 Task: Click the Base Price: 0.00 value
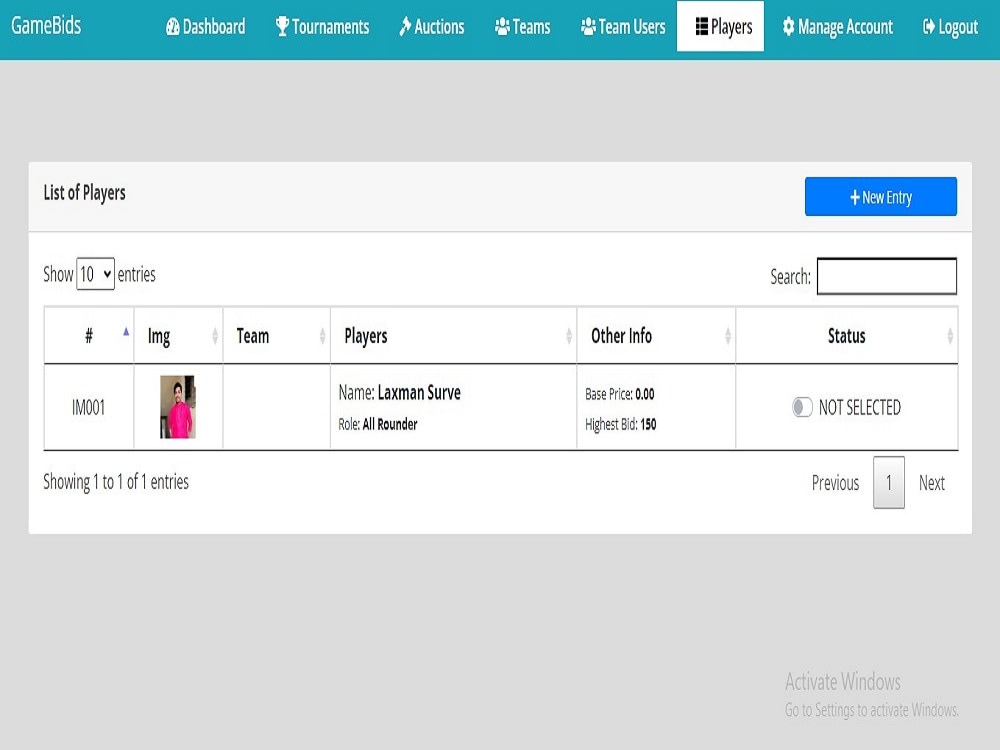click(x=619, y=394)
